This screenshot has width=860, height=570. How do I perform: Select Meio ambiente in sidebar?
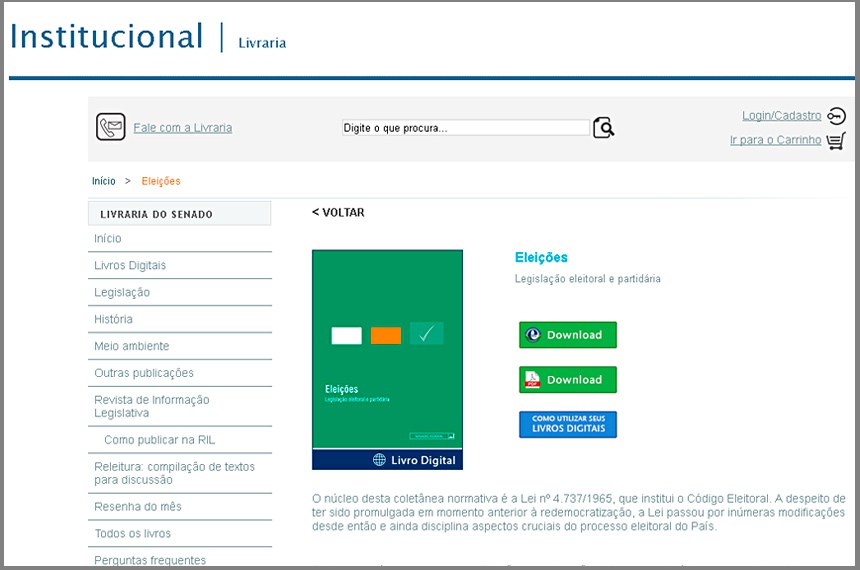click(131, 346)
